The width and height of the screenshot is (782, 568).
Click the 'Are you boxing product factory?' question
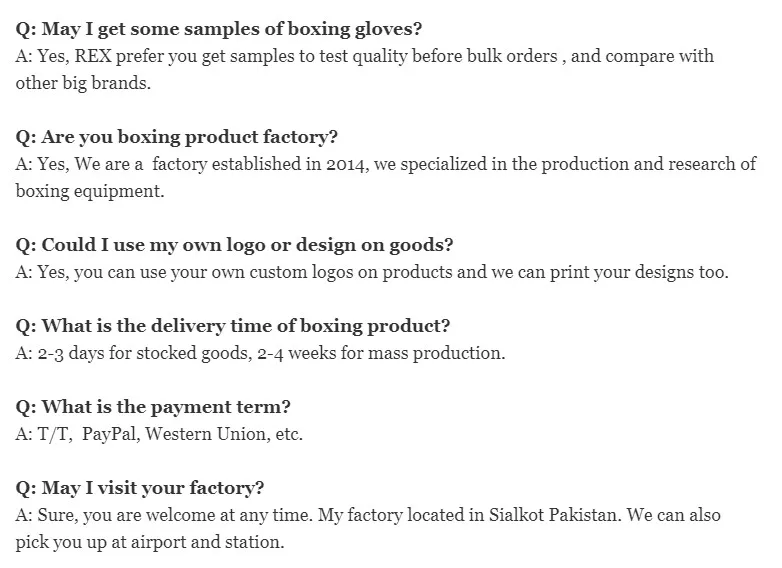point(190,137)
